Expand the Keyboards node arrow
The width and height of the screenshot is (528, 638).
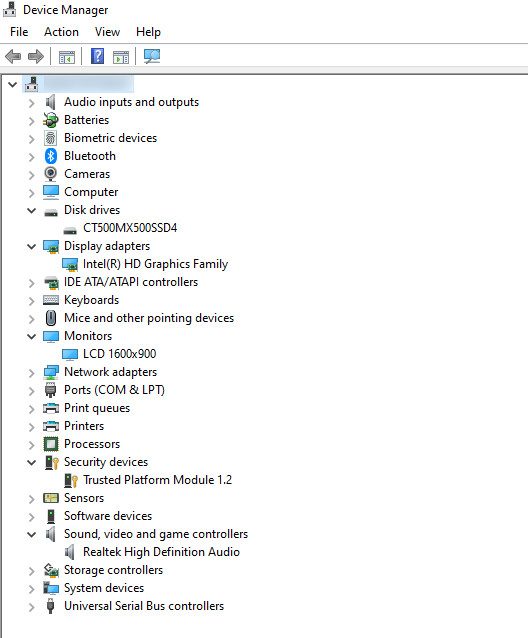click(x=32, y=301)
